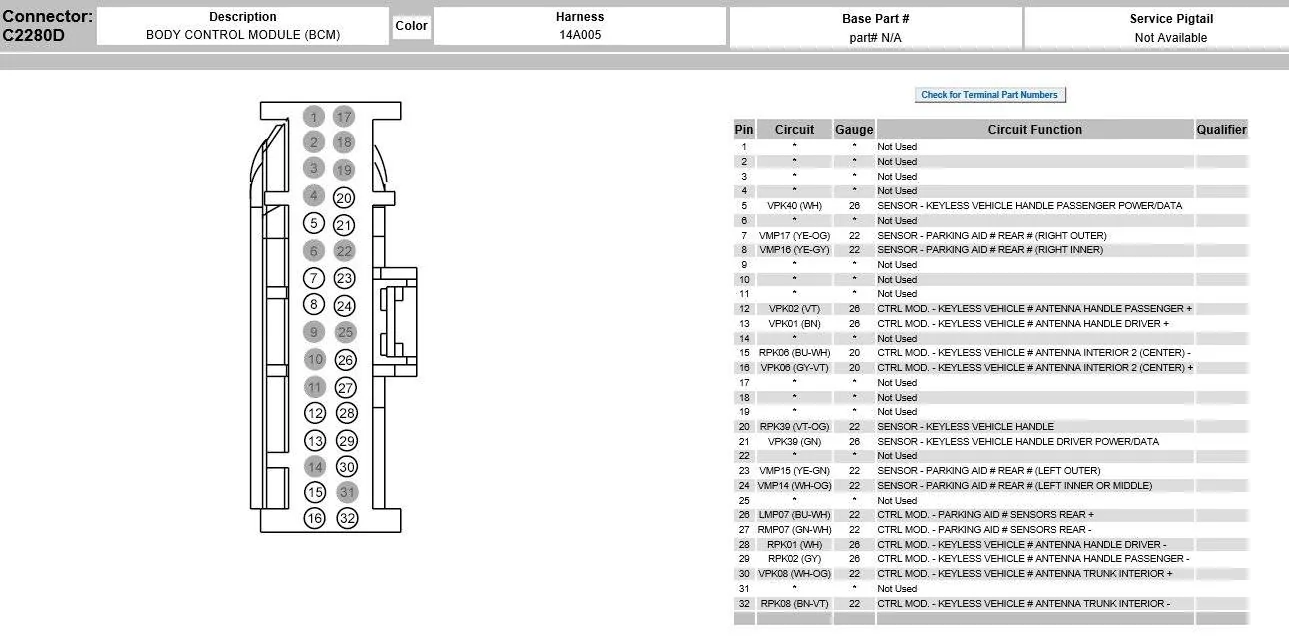The image size is (1289, 636).
Task: Select pin 5 circle in connector diagram
Action: tap(314, 224)
